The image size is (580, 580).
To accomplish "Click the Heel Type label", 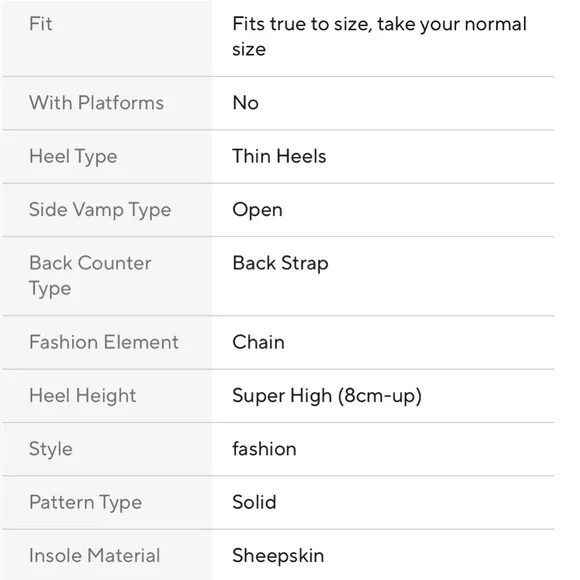I will pyautogui.click(x=73, y=156).
